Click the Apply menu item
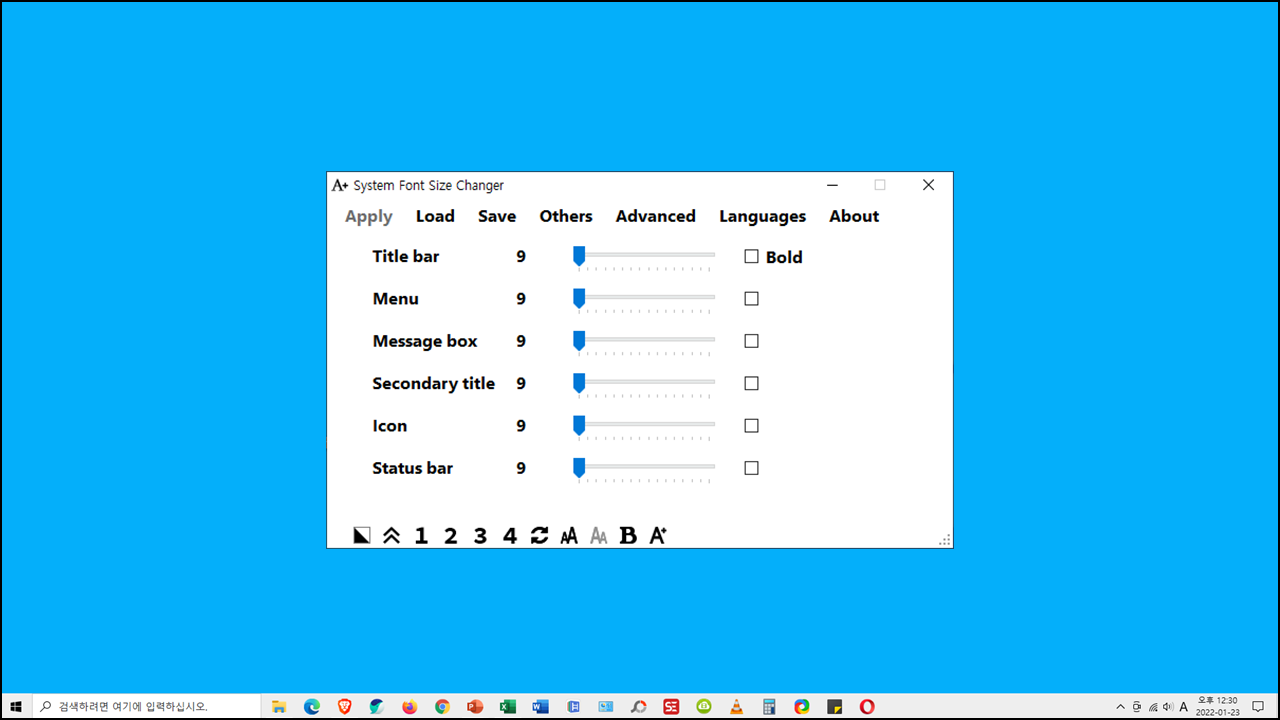Screen dimensions: 1280x720 coord(369,217)
